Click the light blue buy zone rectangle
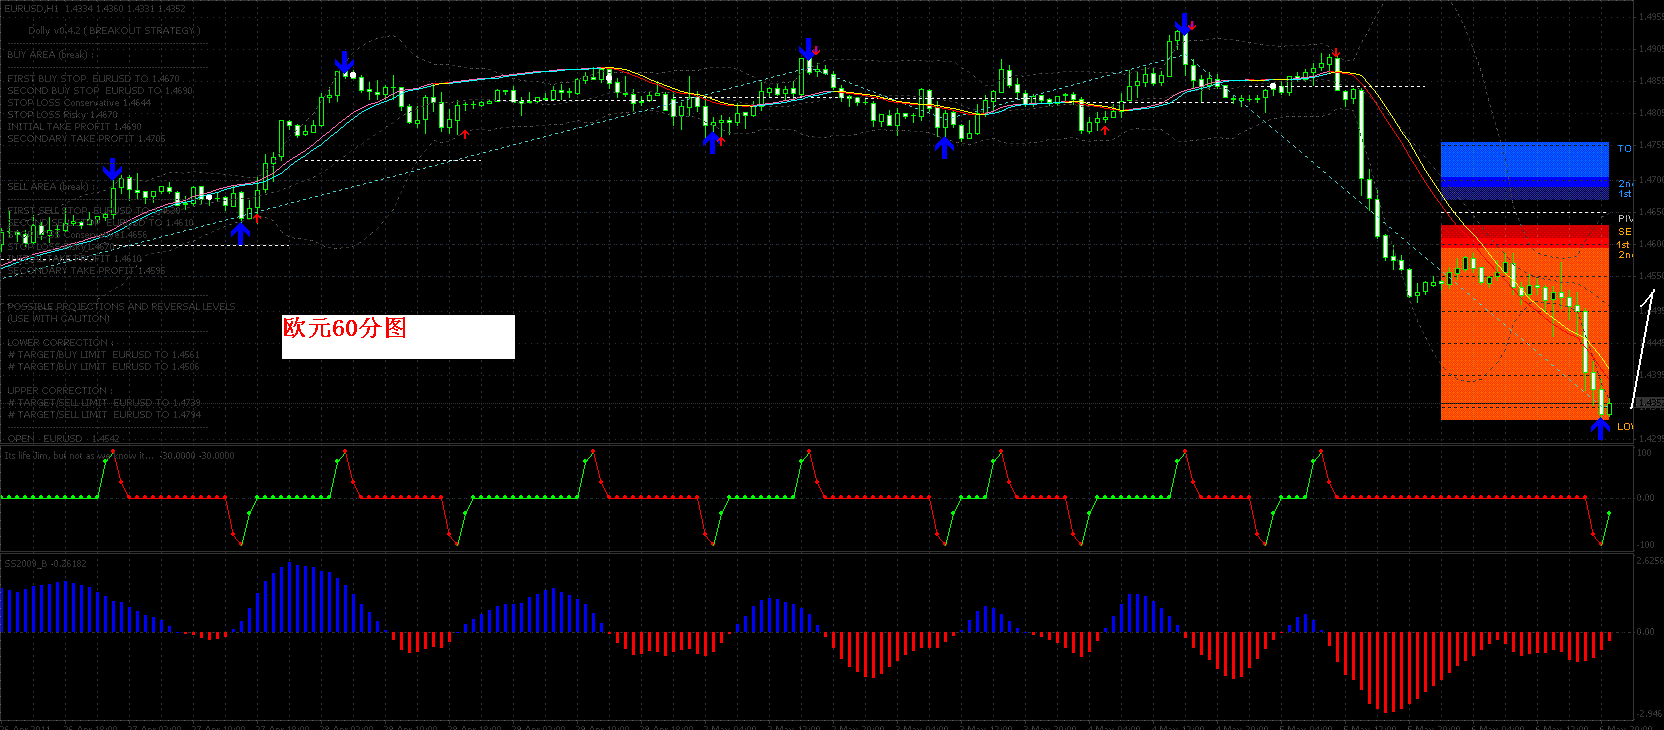 1525,160
